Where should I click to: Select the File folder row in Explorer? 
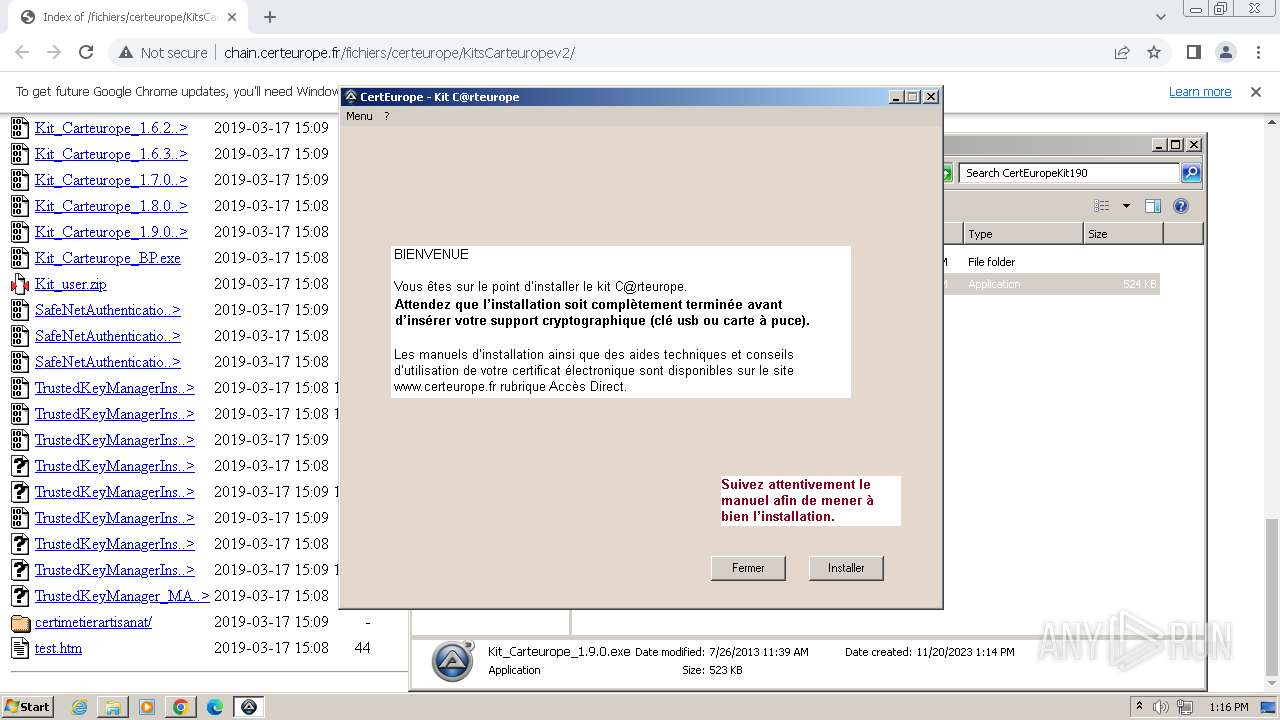click(1050, 262)
